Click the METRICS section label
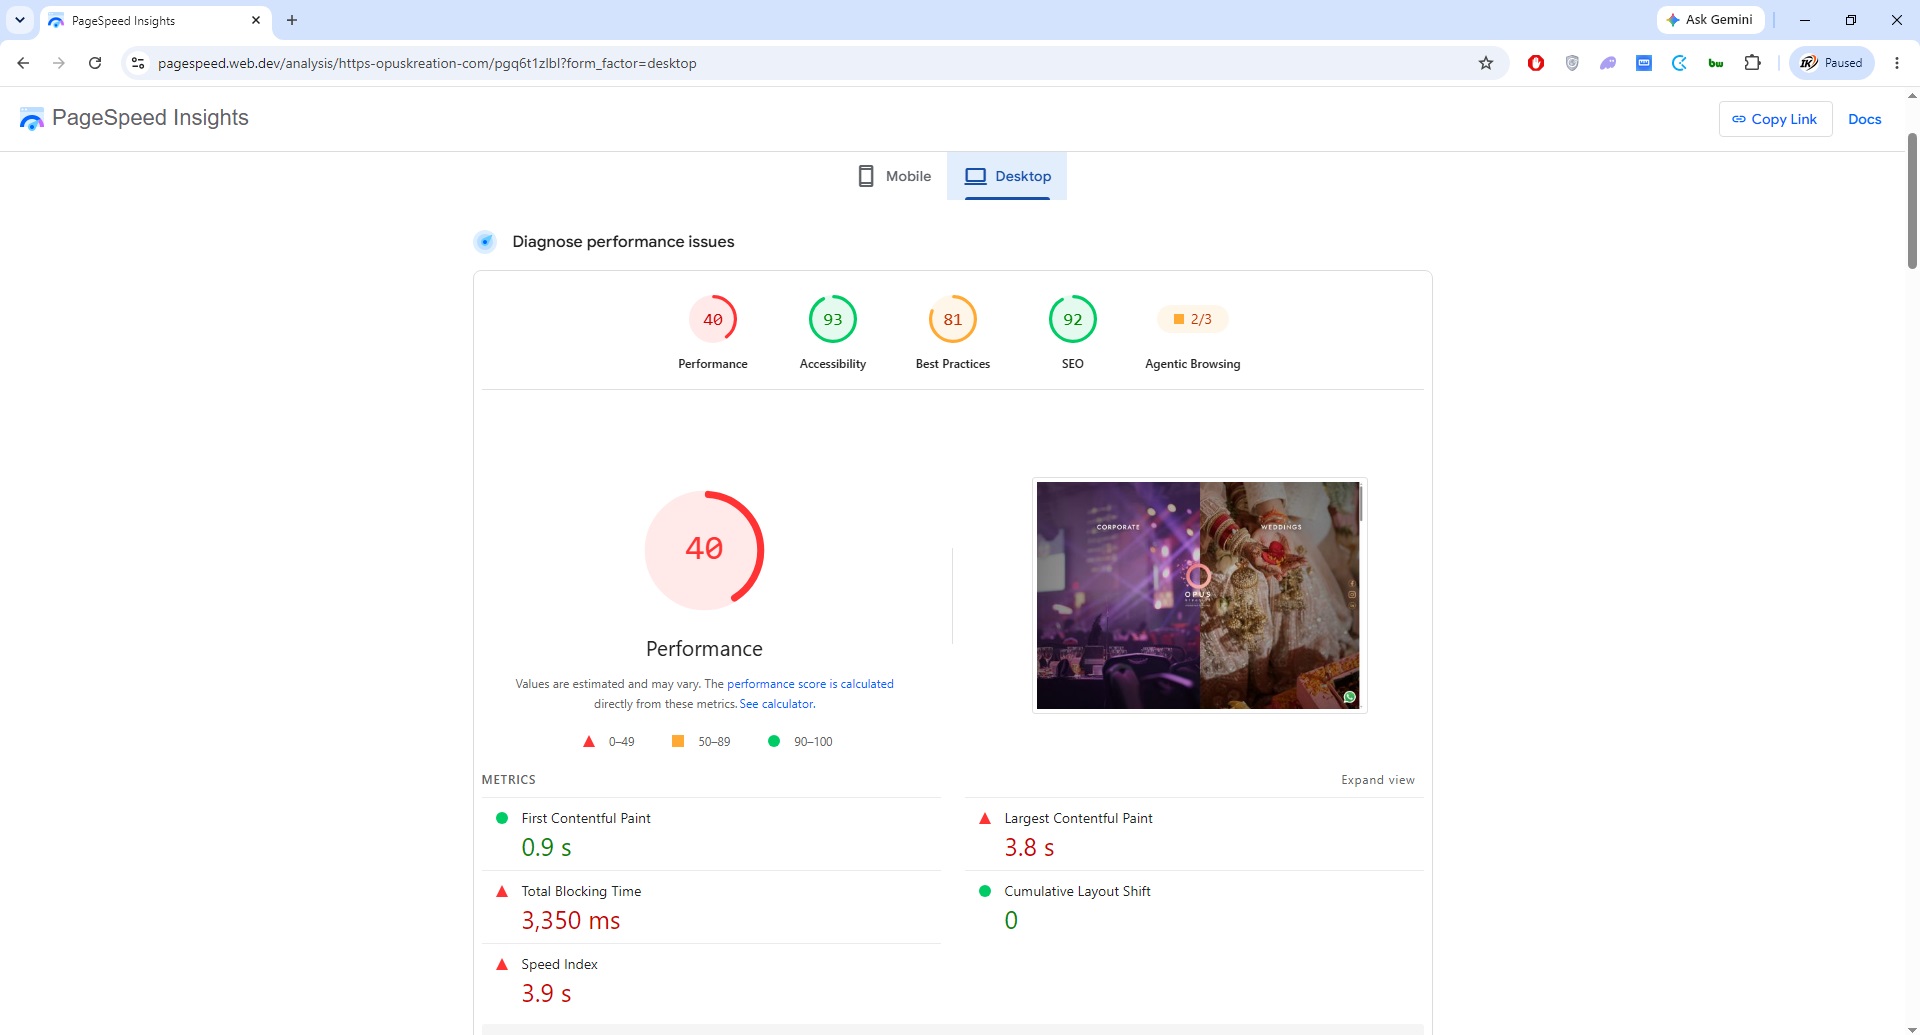The image size is (1920, 1035). [x=508, y=780]
